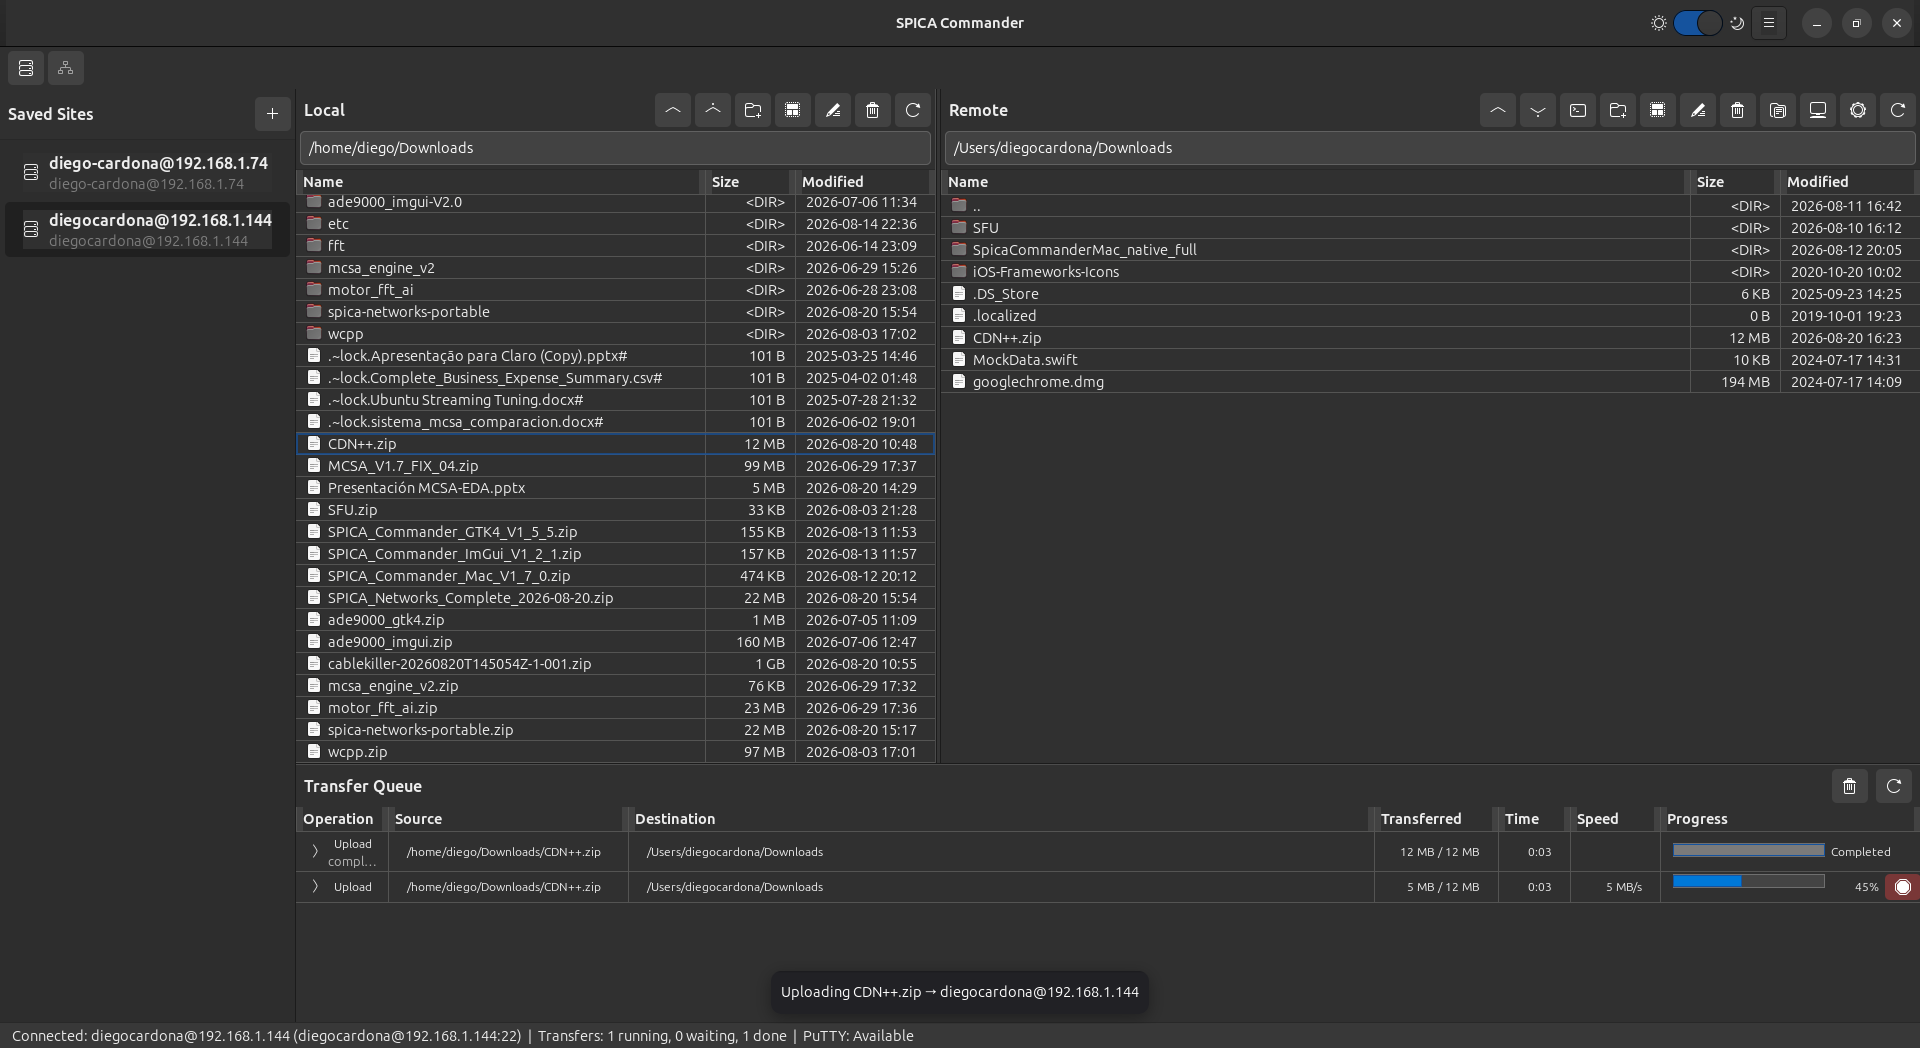Click the moon dark-mode icon

point(1737,23)
